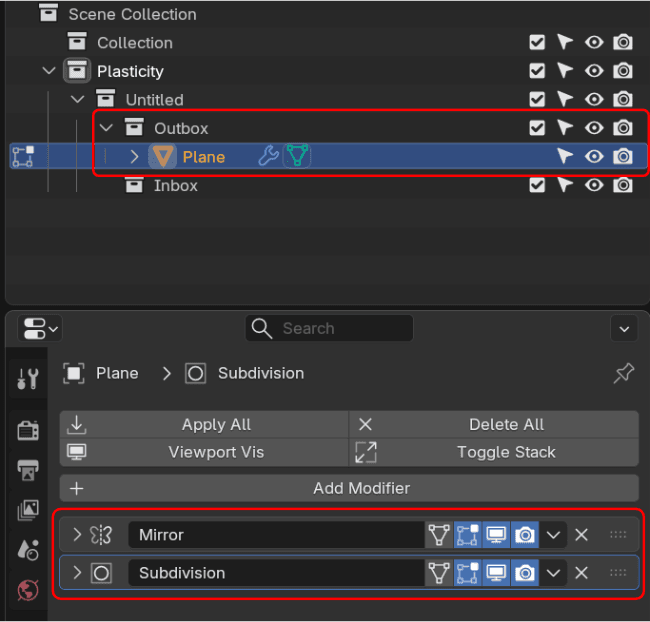Pin the properties editor context

(x=623, y=373)
